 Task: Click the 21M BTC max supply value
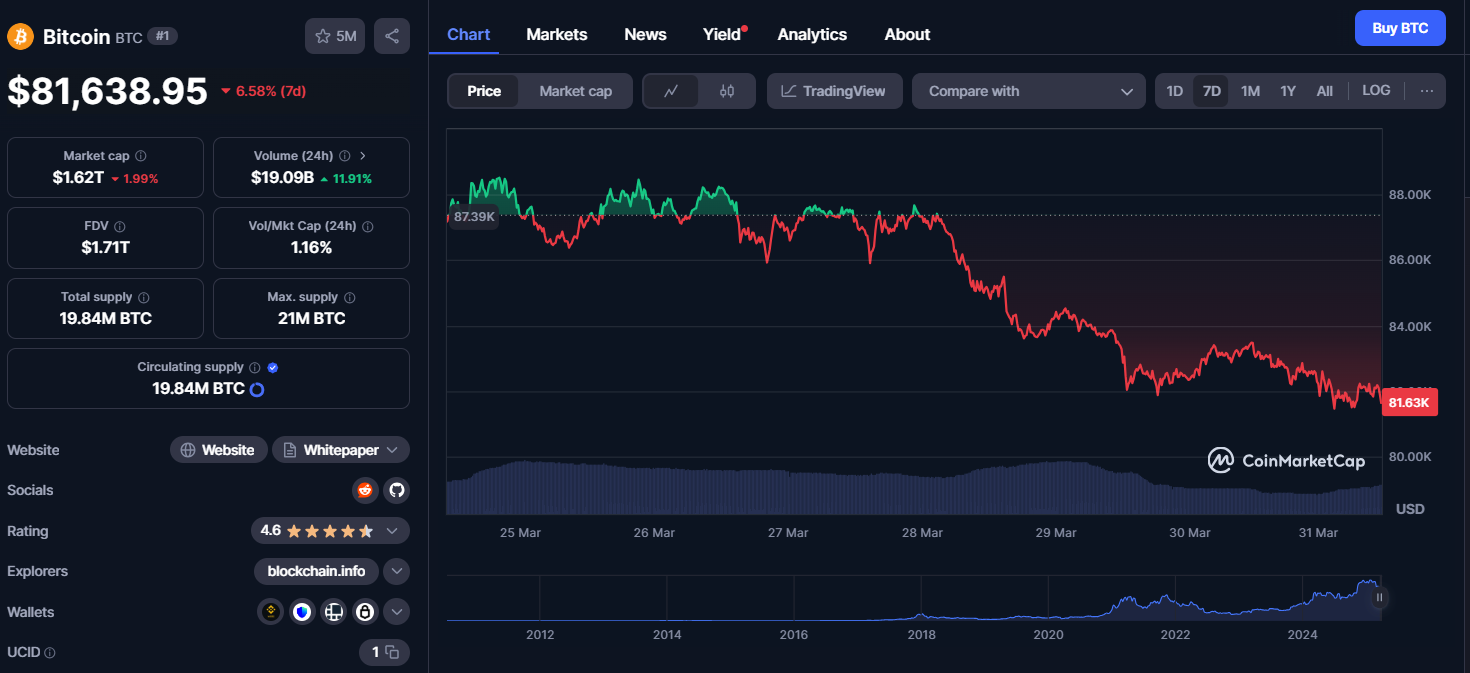click(x=311, y=318)
